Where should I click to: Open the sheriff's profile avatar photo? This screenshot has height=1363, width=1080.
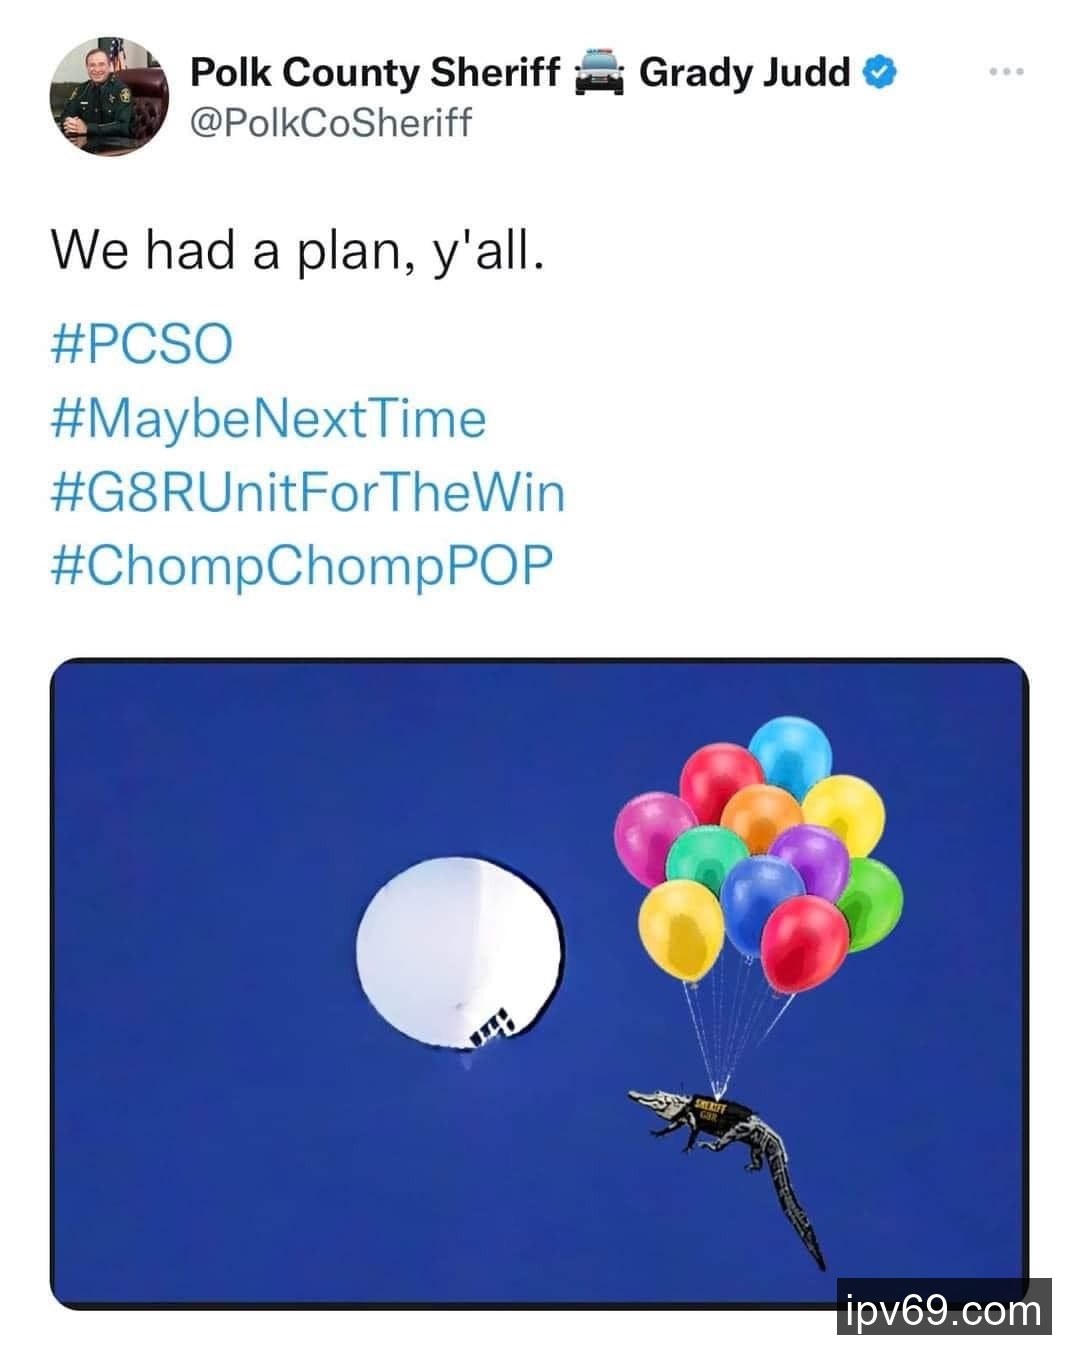click(x=109, y=96)
